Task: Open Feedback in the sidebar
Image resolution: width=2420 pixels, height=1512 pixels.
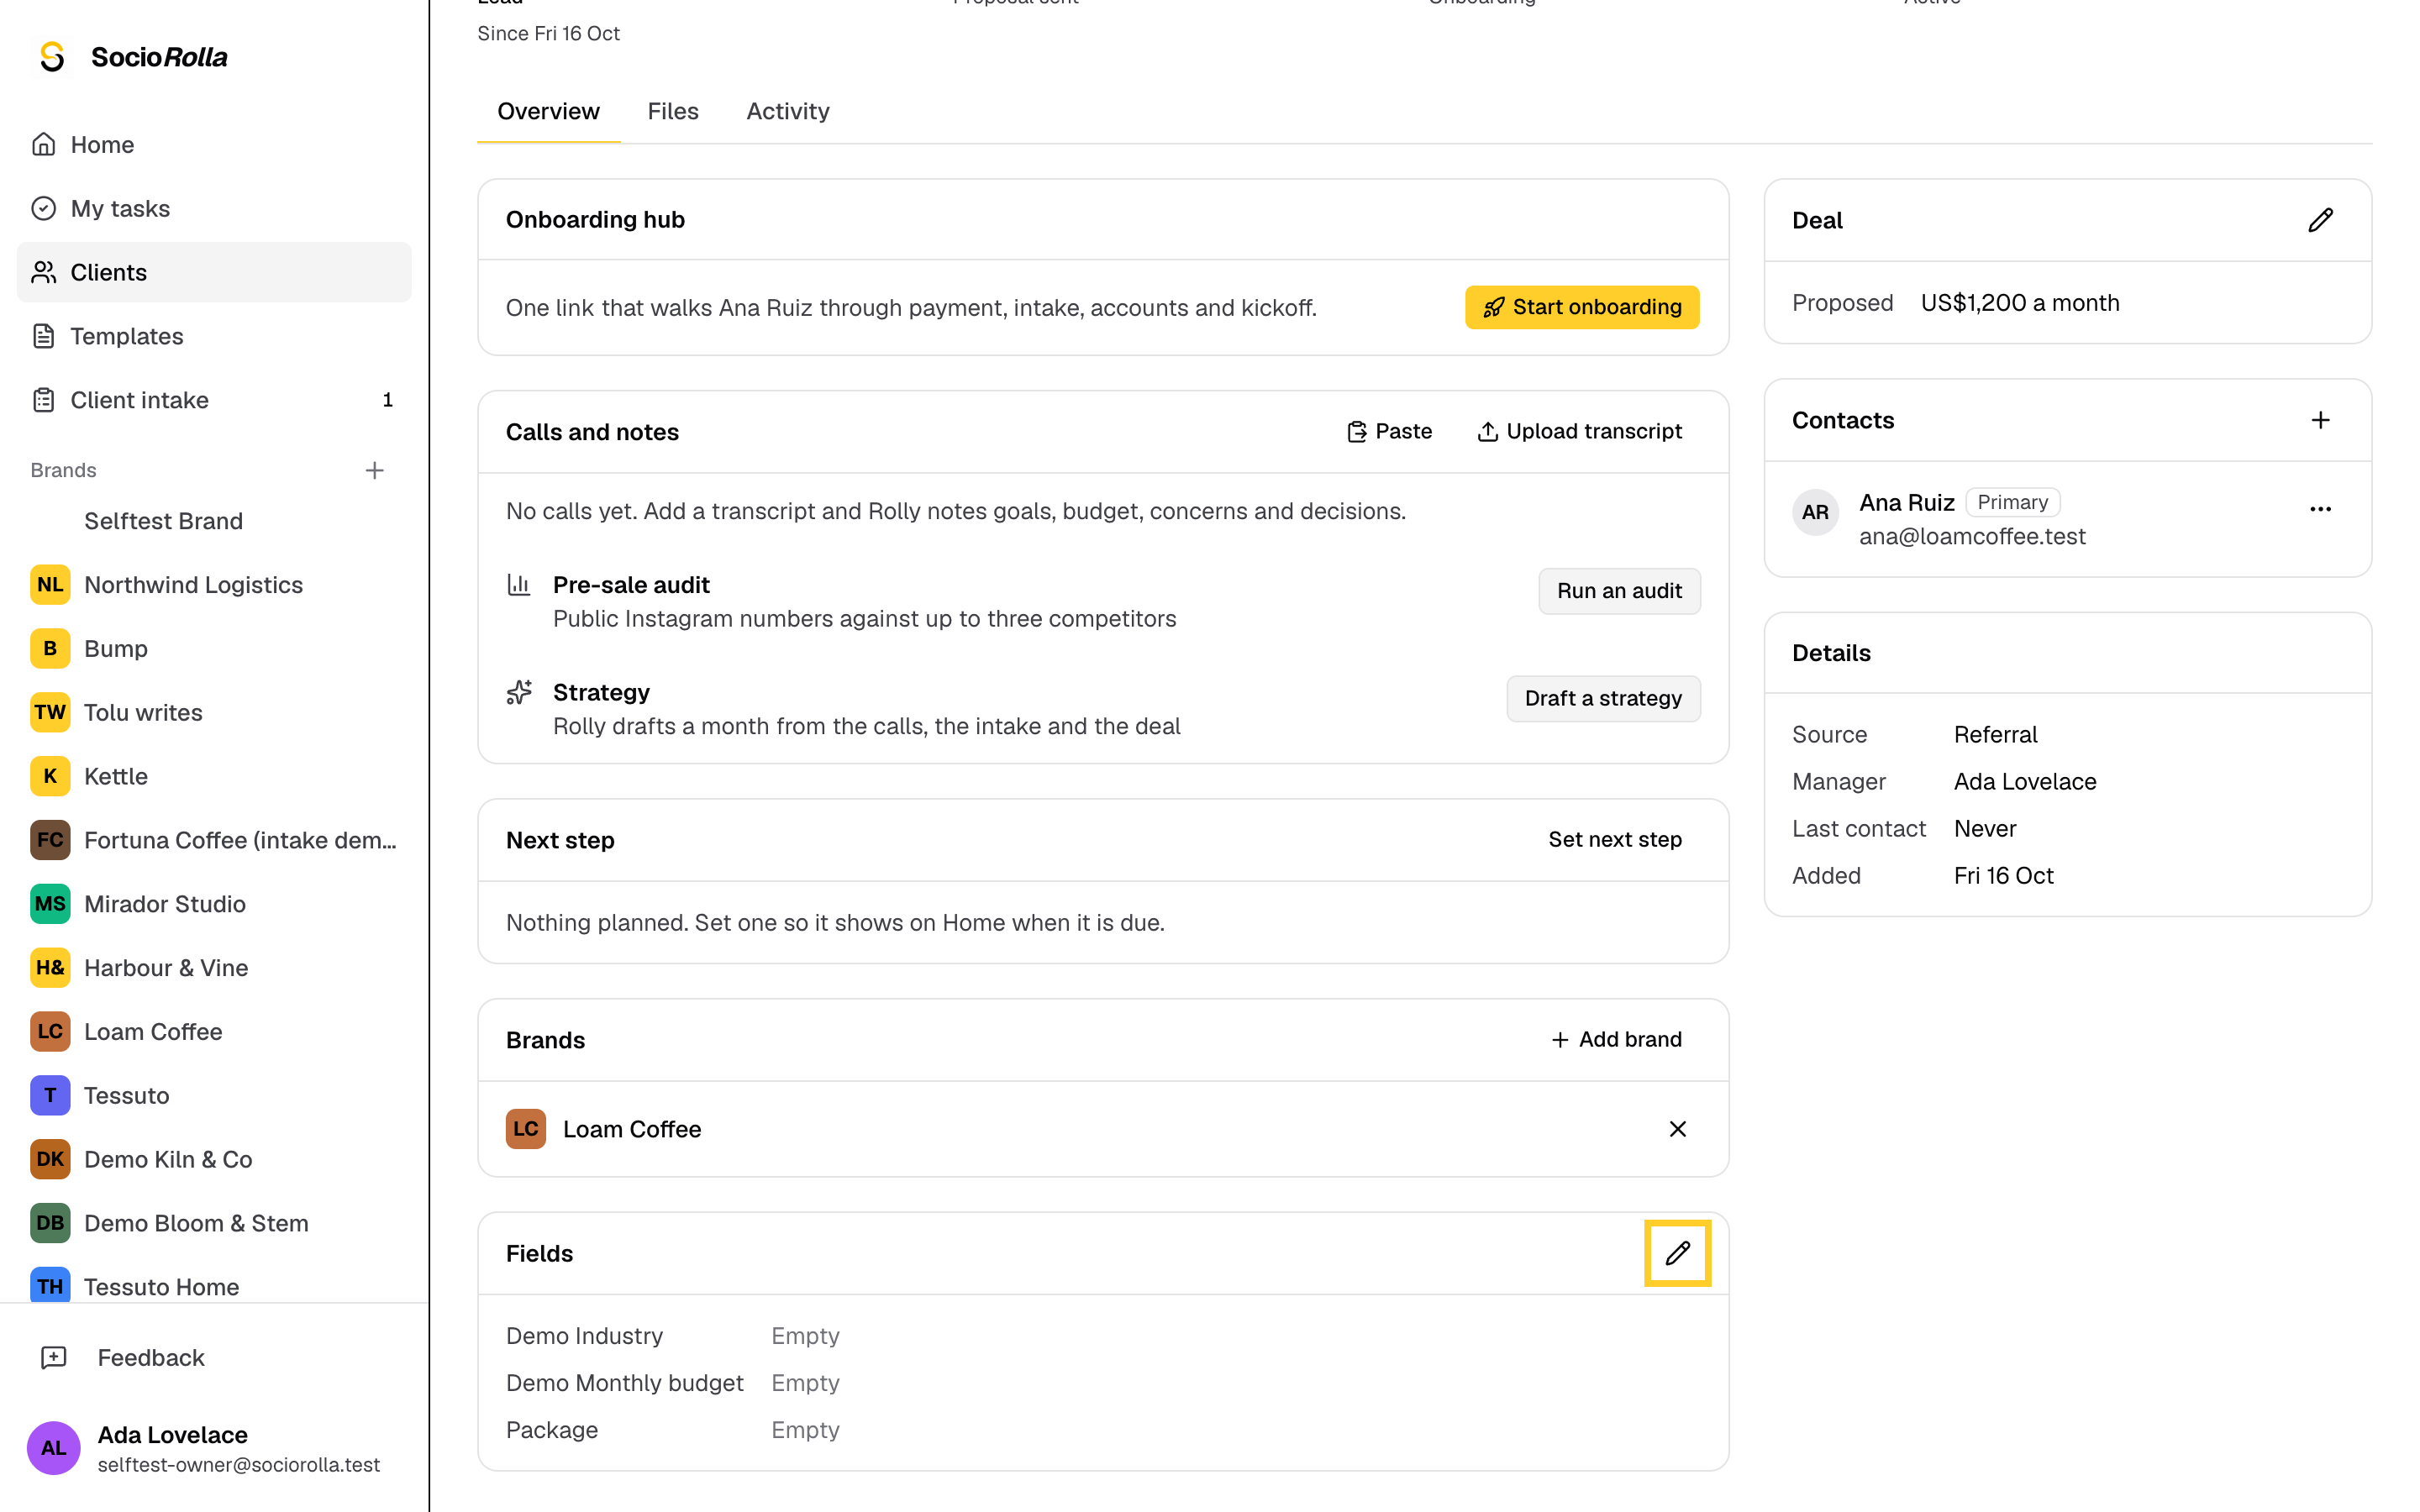Action: click(214, 1357)
